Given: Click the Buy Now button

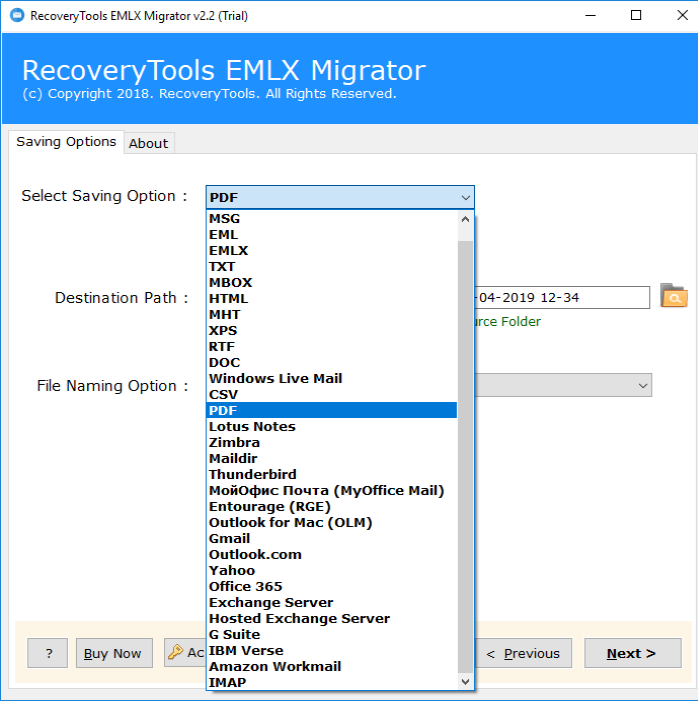Looking at the screenshot, I should 114,653.
